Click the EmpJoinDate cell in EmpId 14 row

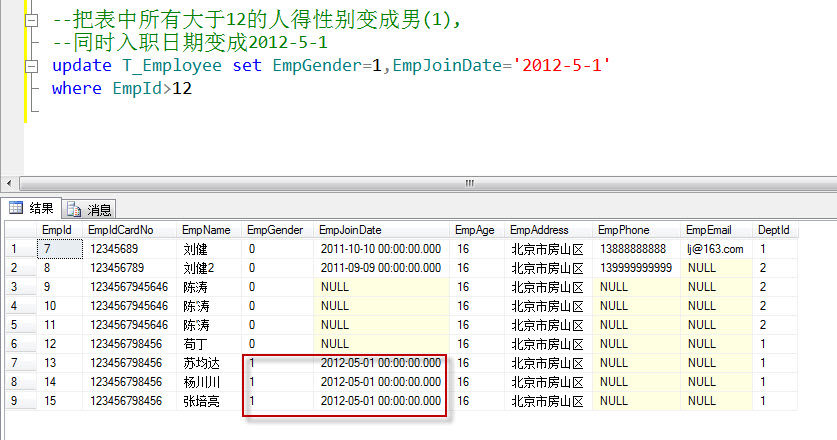point(382,382)
